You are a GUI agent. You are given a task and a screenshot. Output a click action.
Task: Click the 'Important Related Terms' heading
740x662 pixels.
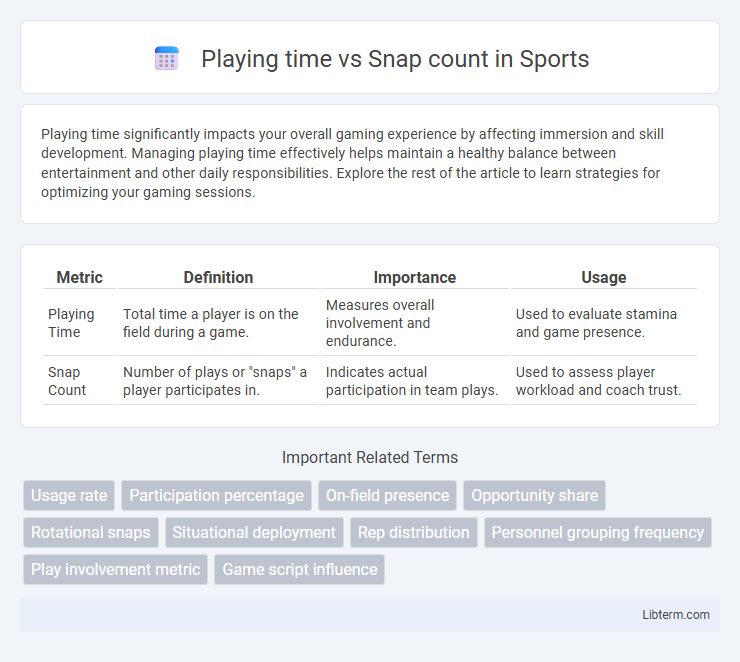370,457
